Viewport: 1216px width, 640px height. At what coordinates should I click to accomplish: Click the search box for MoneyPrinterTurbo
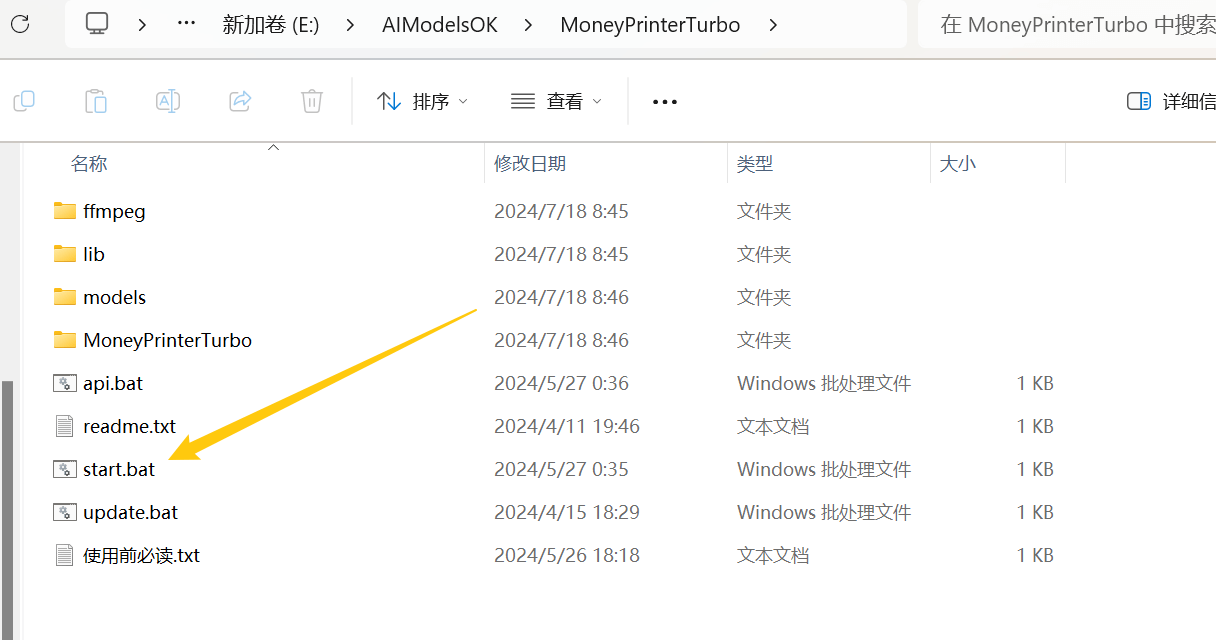[x=1067, y=25]
